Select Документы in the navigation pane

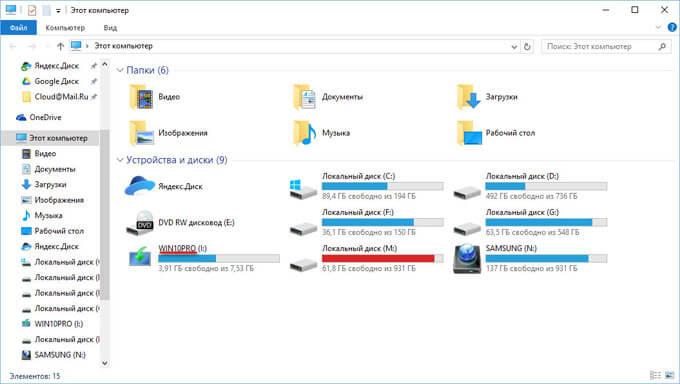pos(55,169)
